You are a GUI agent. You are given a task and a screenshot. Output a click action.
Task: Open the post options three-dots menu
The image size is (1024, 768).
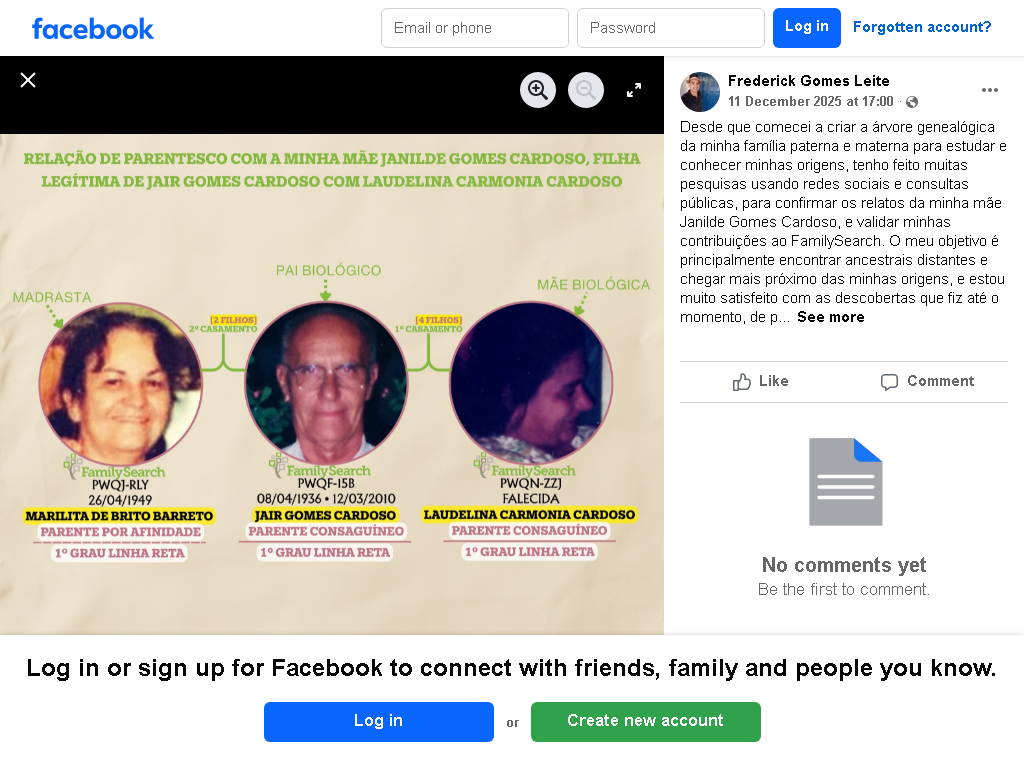pos(989,90)
